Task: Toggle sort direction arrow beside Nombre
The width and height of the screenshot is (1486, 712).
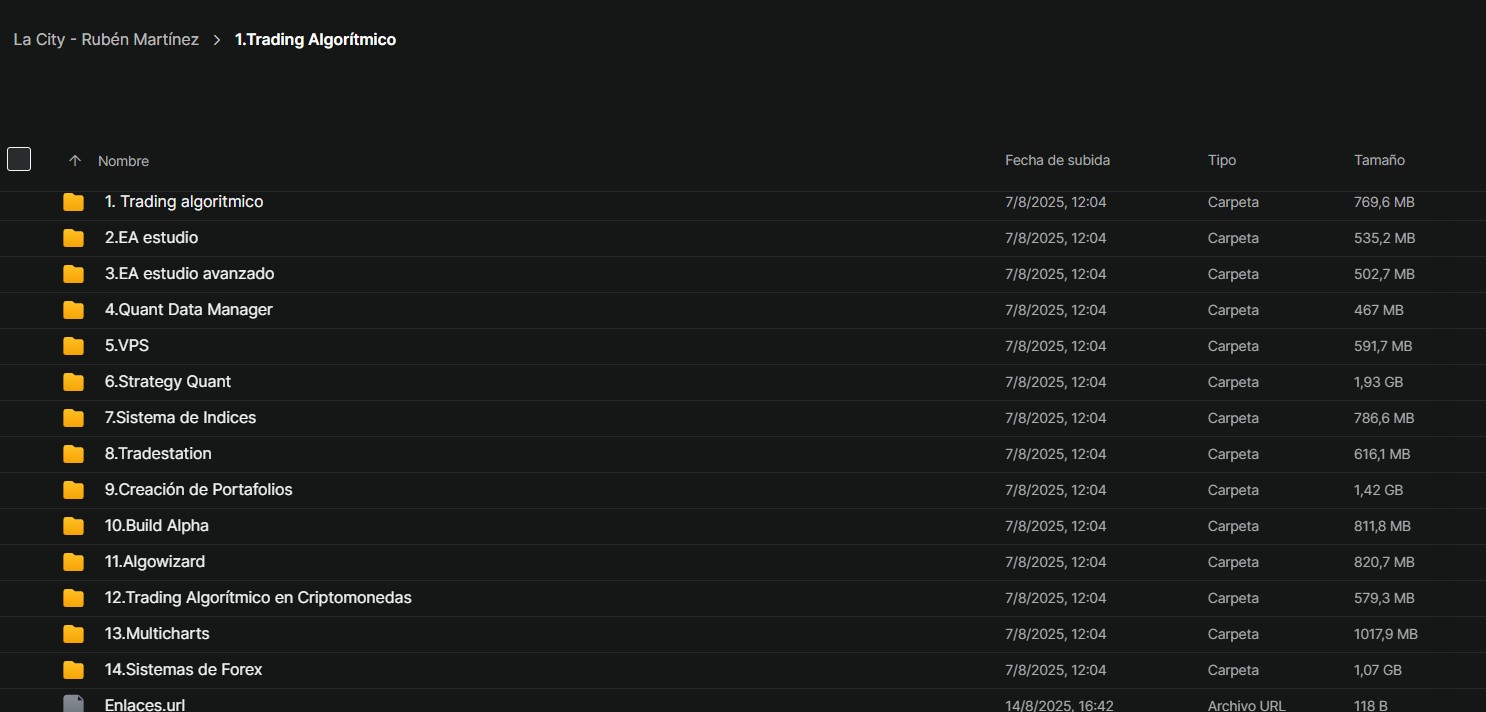Action: (x=74, y=161)
